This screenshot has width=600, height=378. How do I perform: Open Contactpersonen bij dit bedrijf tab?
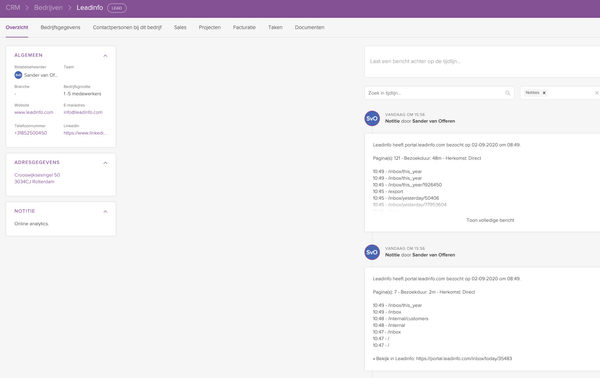pos(127,28)
